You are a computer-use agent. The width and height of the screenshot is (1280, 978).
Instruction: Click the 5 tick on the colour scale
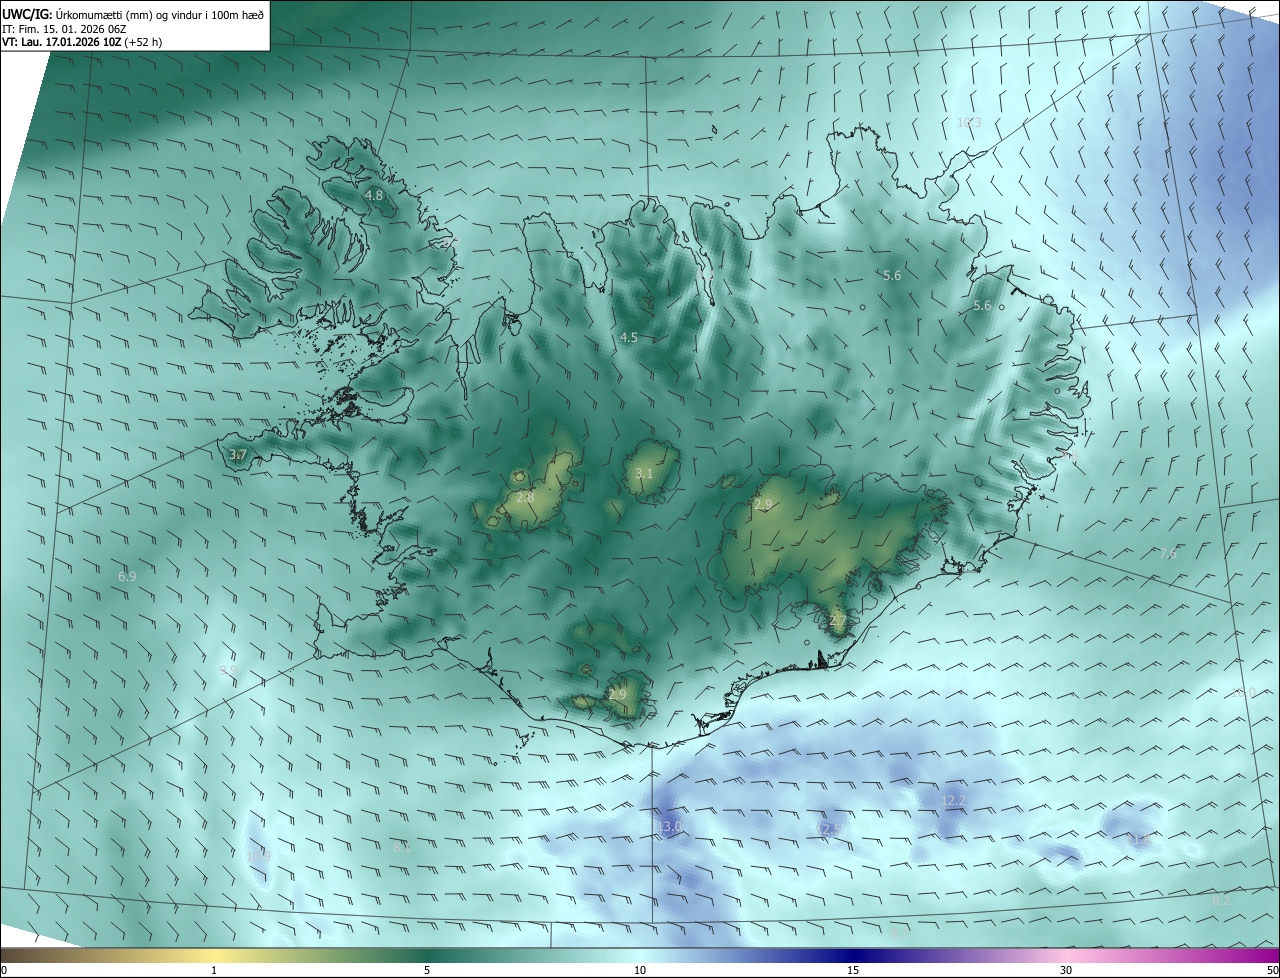(427, 970)
